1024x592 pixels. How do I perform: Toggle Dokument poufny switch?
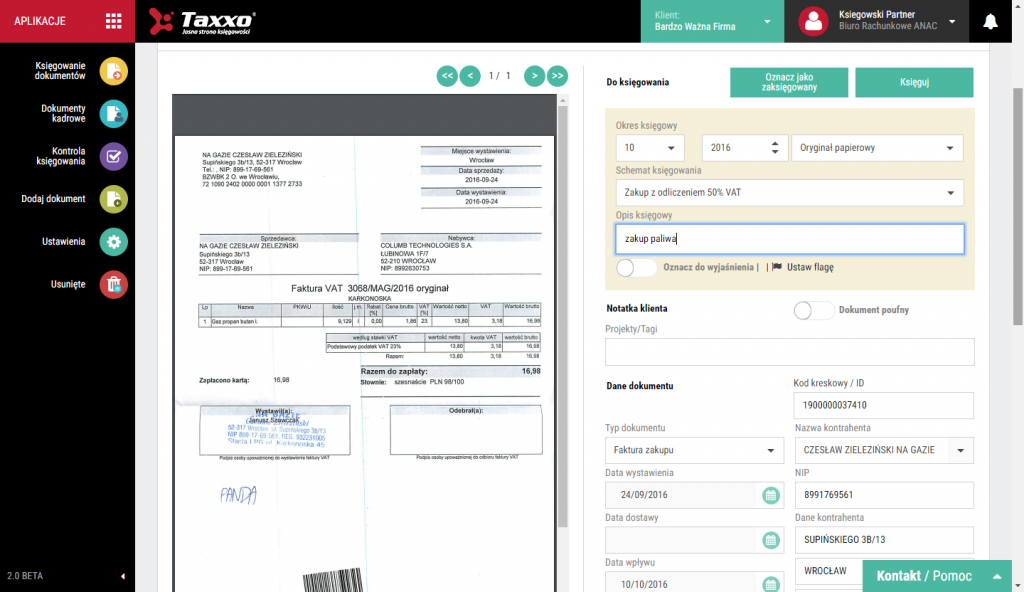tap(814, 310)
